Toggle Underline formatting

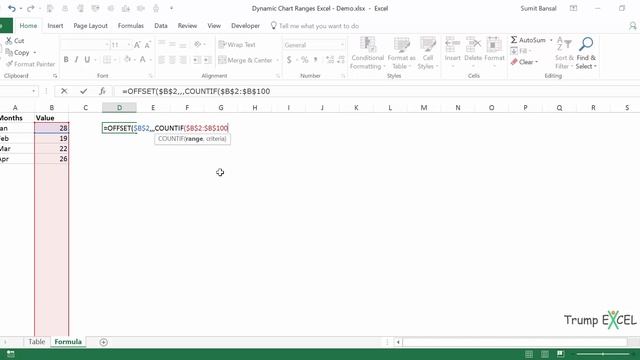pyautogui.click(x=87, y=60)
